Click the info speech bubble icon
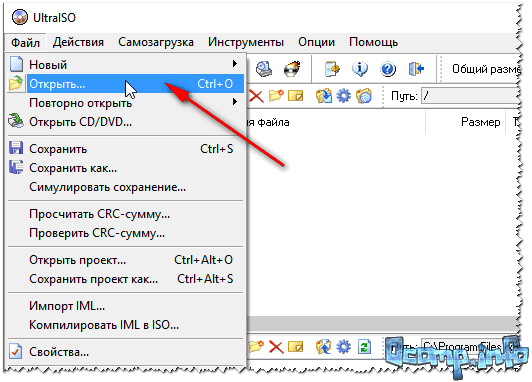The height and width of the screenshot is (382, 532). point(360,69)
